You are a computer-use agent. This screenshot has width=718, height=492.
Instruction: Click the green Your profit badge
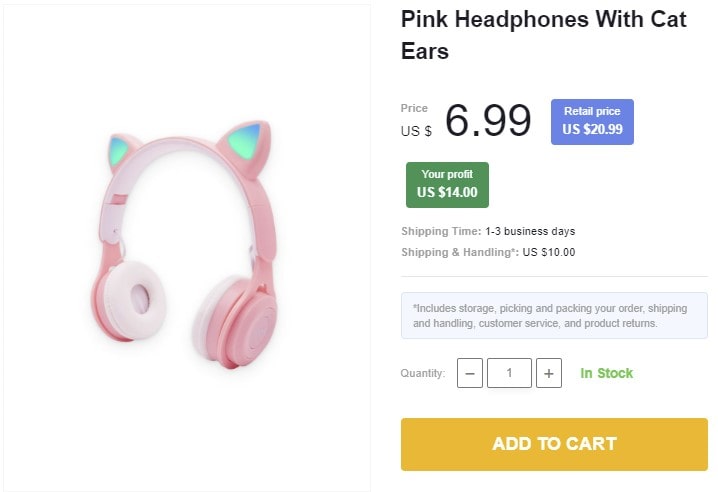(447, 184)
